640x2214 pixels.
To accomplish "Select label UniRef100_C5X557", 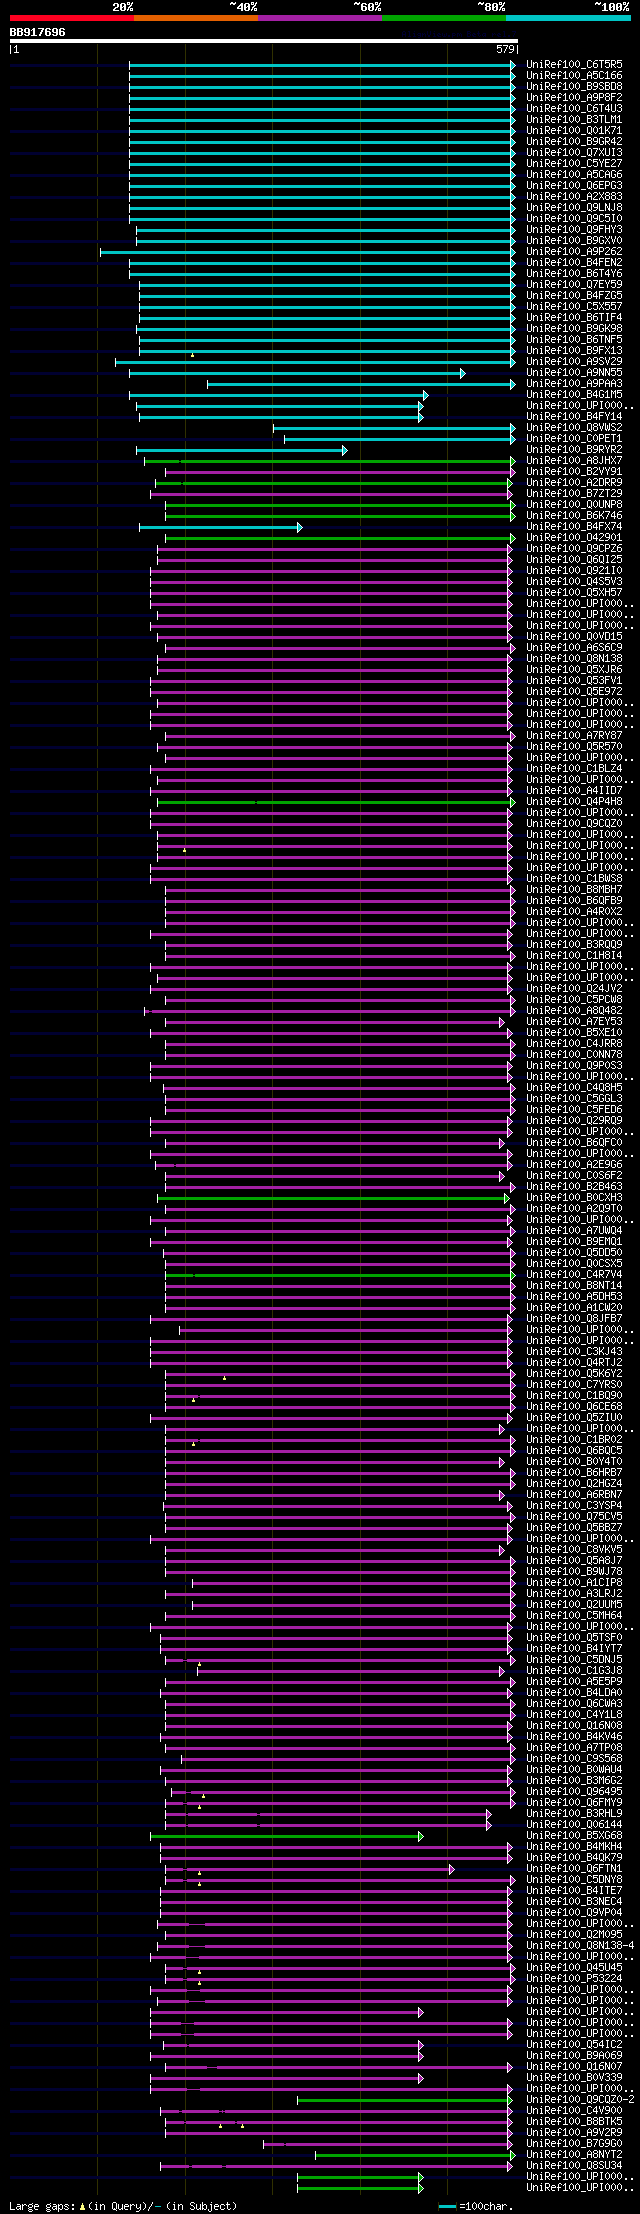I will click(x=574, y=307).
